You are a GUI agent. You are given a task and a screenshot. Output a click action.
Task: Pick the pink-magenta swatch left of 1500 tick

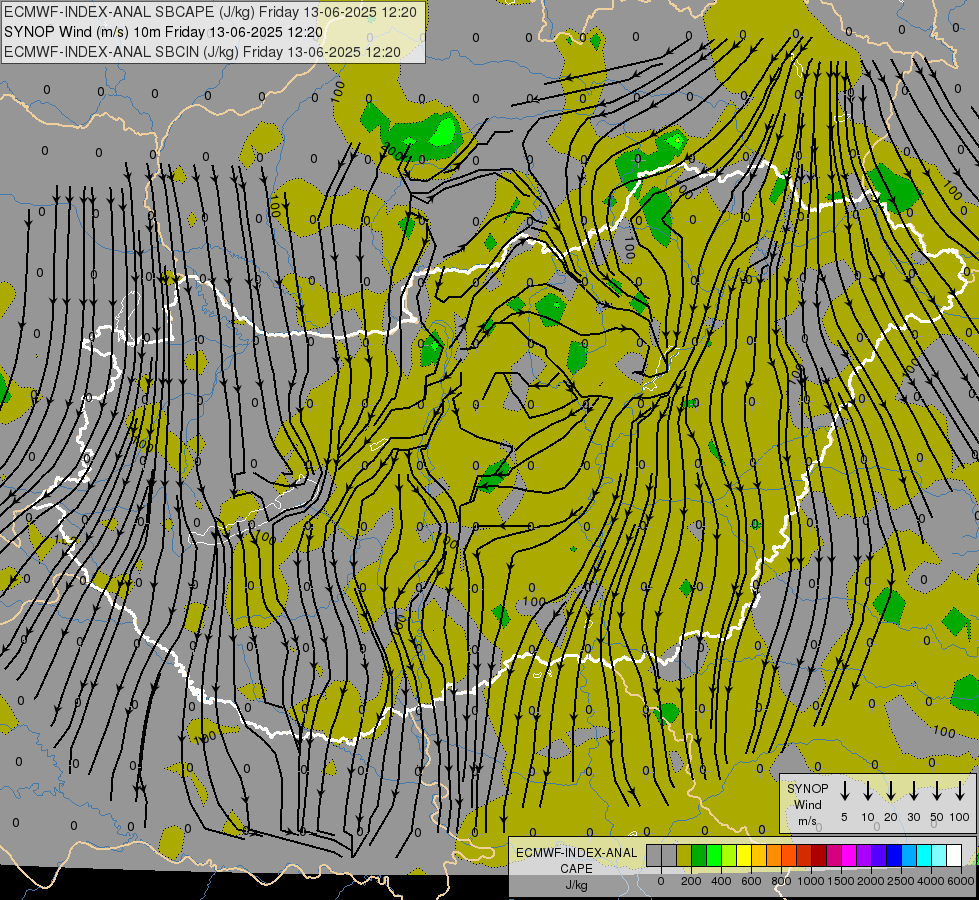(x=834, y=855)
